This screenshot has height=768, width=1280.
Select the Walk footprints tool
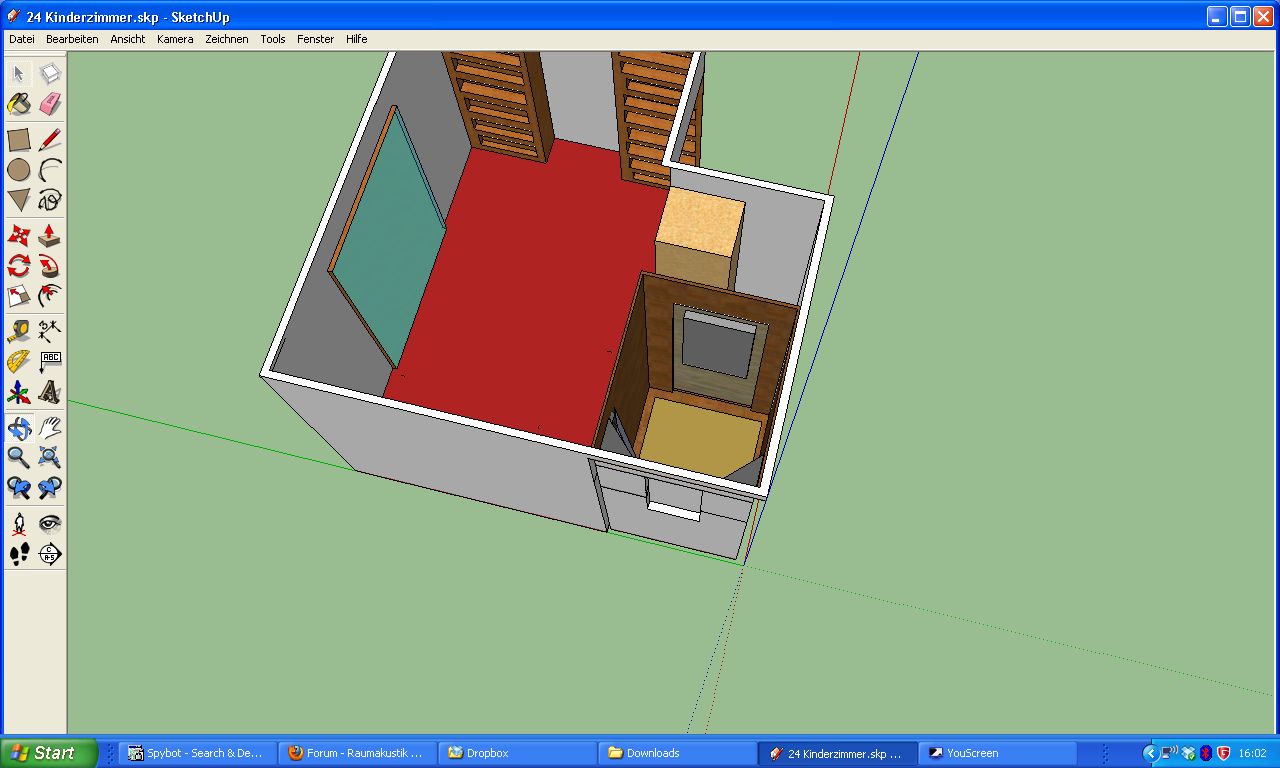tap(19, 554)
